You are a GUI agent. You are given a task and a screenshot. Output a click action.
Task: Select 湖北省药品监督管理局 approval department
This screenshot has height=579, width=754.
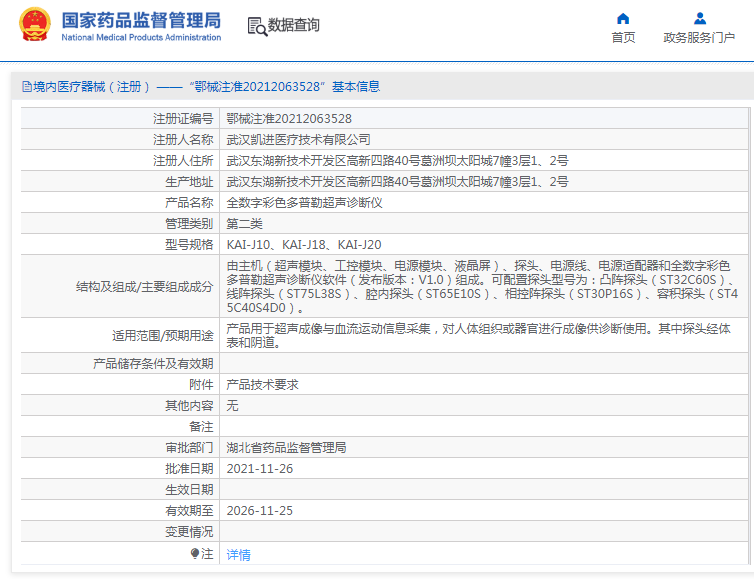pos(286,448)
